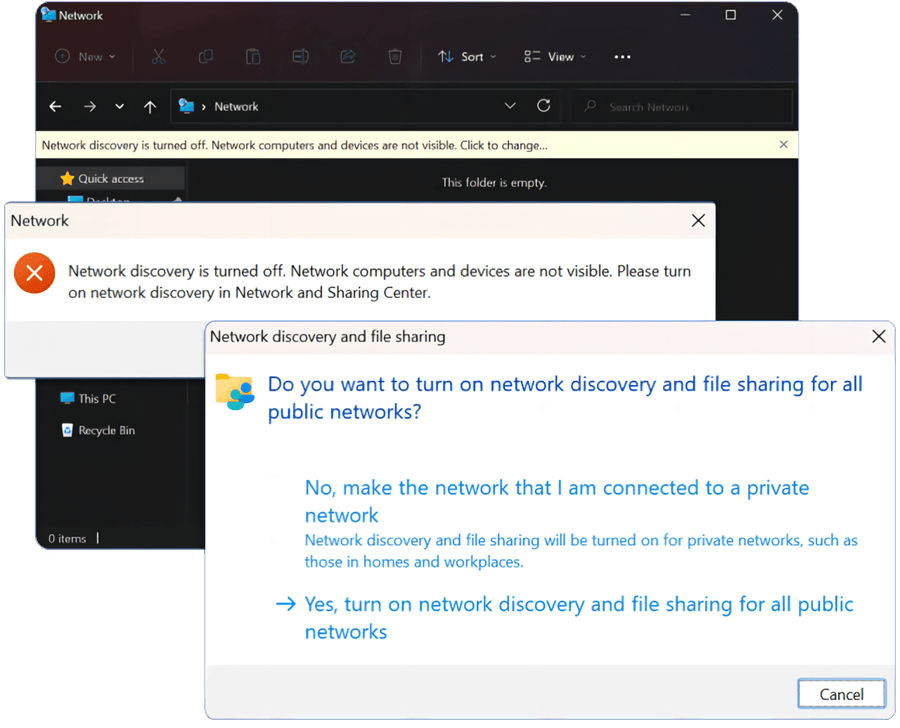
Task: Click the Rename icon in toolbar
Action: (x=300, y=57)
